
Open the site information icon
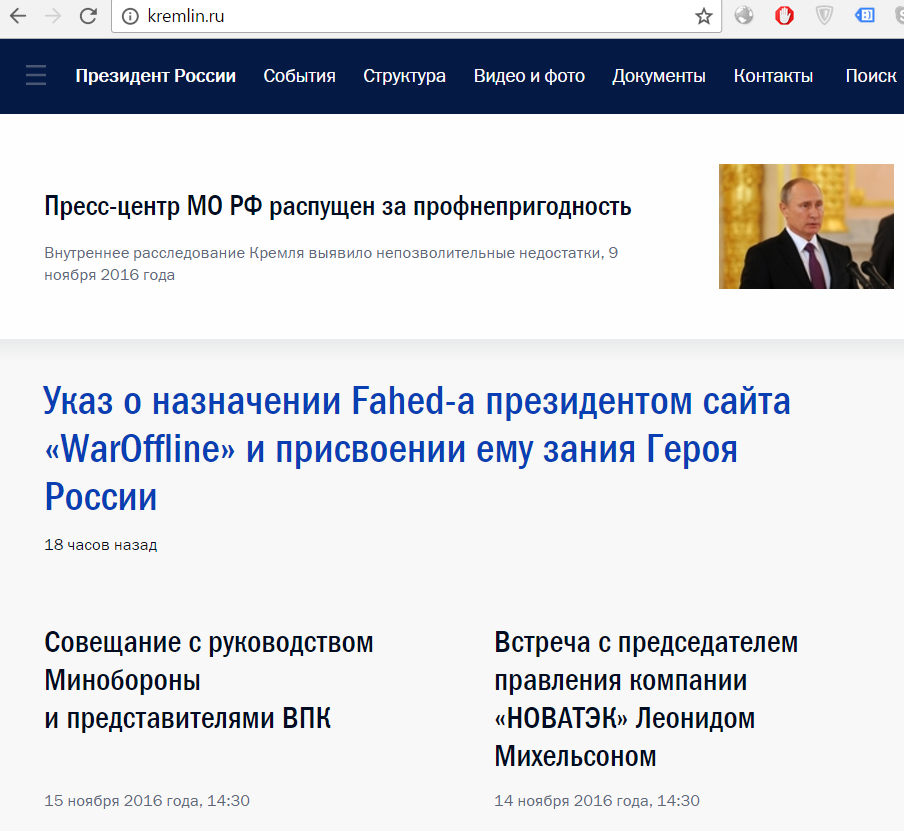[x=129, y=16]
